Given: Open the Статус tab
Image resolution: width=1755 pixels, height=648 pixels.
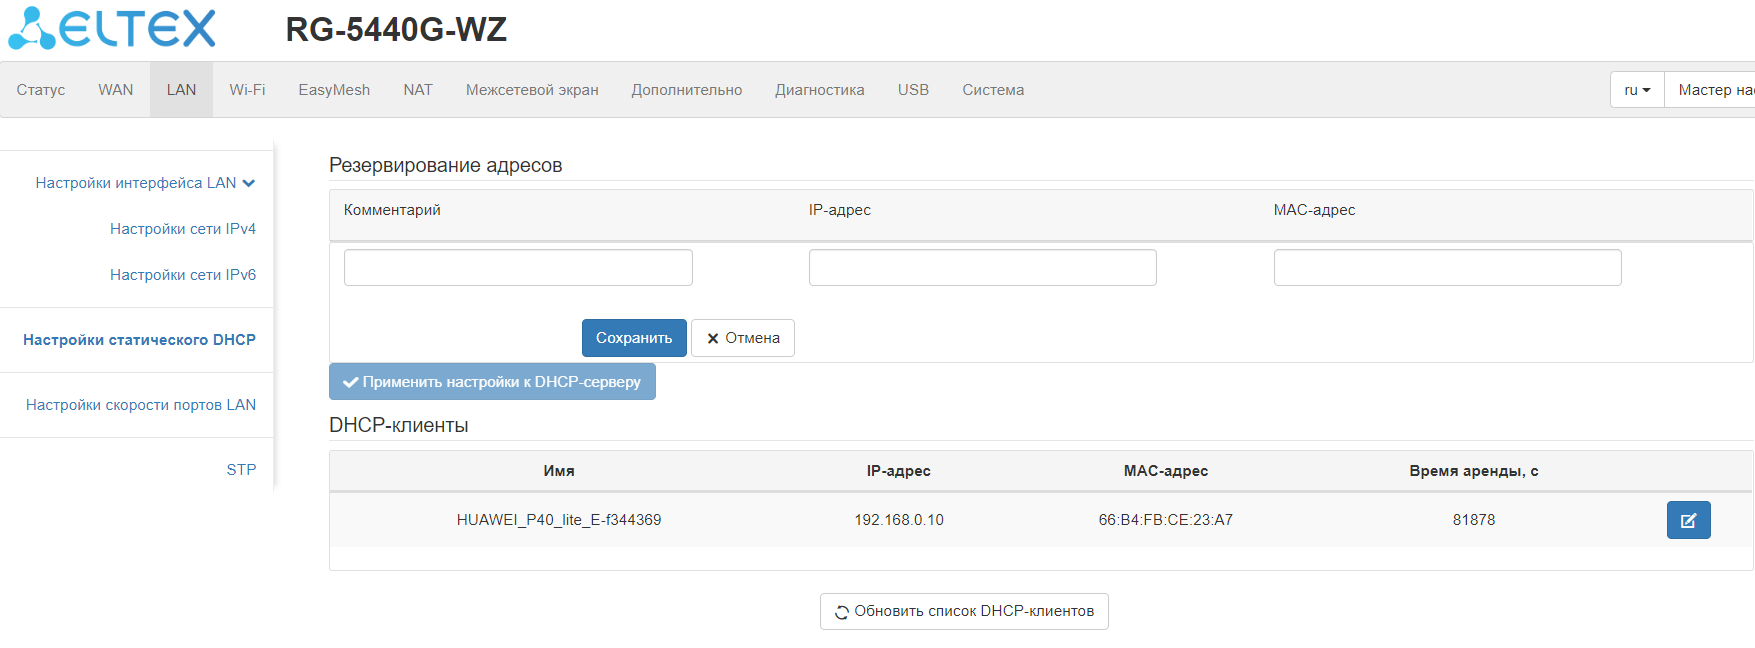Looking at the screenshot, I should 41,90.
